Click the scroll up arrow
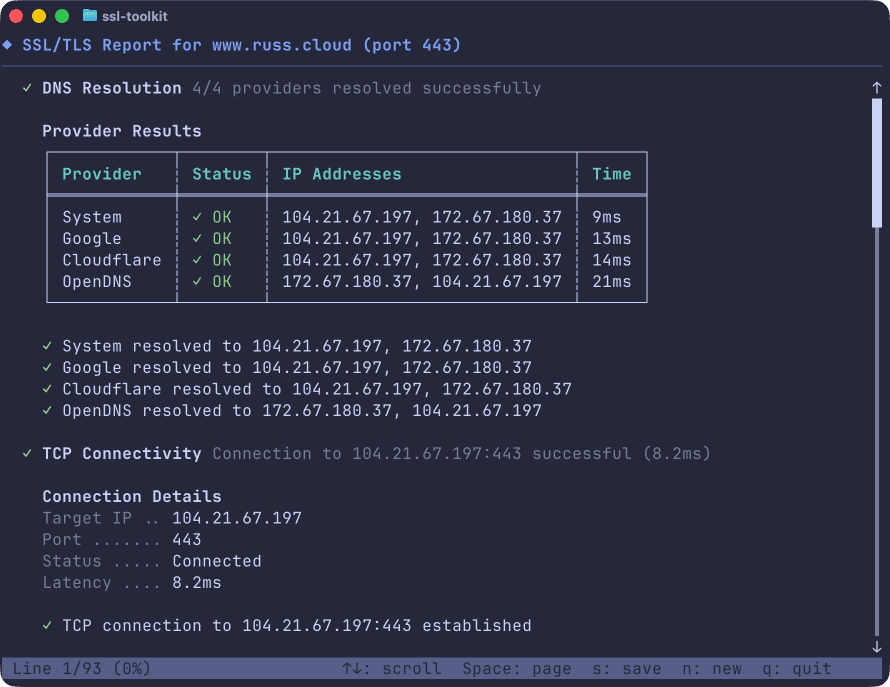890x687 pixels. click(877, 88)
